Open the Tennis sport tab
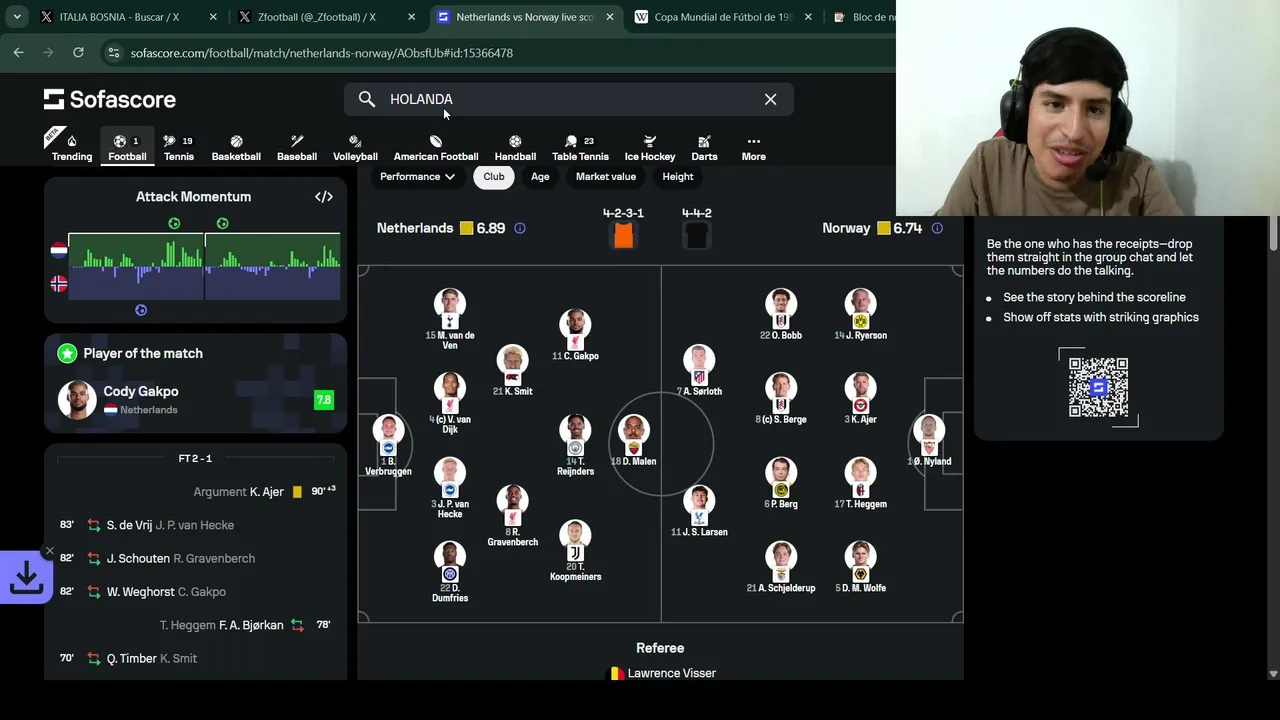Image resolution: width=1280 pixels, height=720 pixels. coord(179,148)
